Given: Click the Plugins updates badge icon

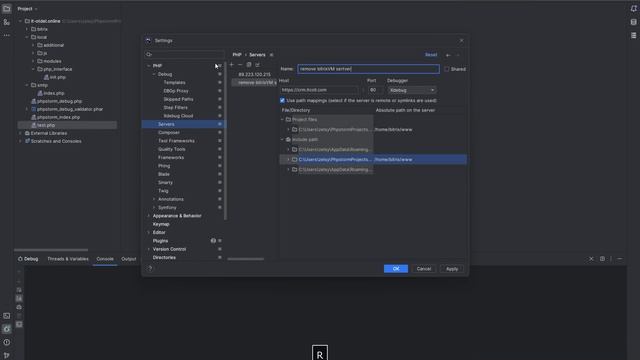Looking at the screenshot, I should [213, 241].
